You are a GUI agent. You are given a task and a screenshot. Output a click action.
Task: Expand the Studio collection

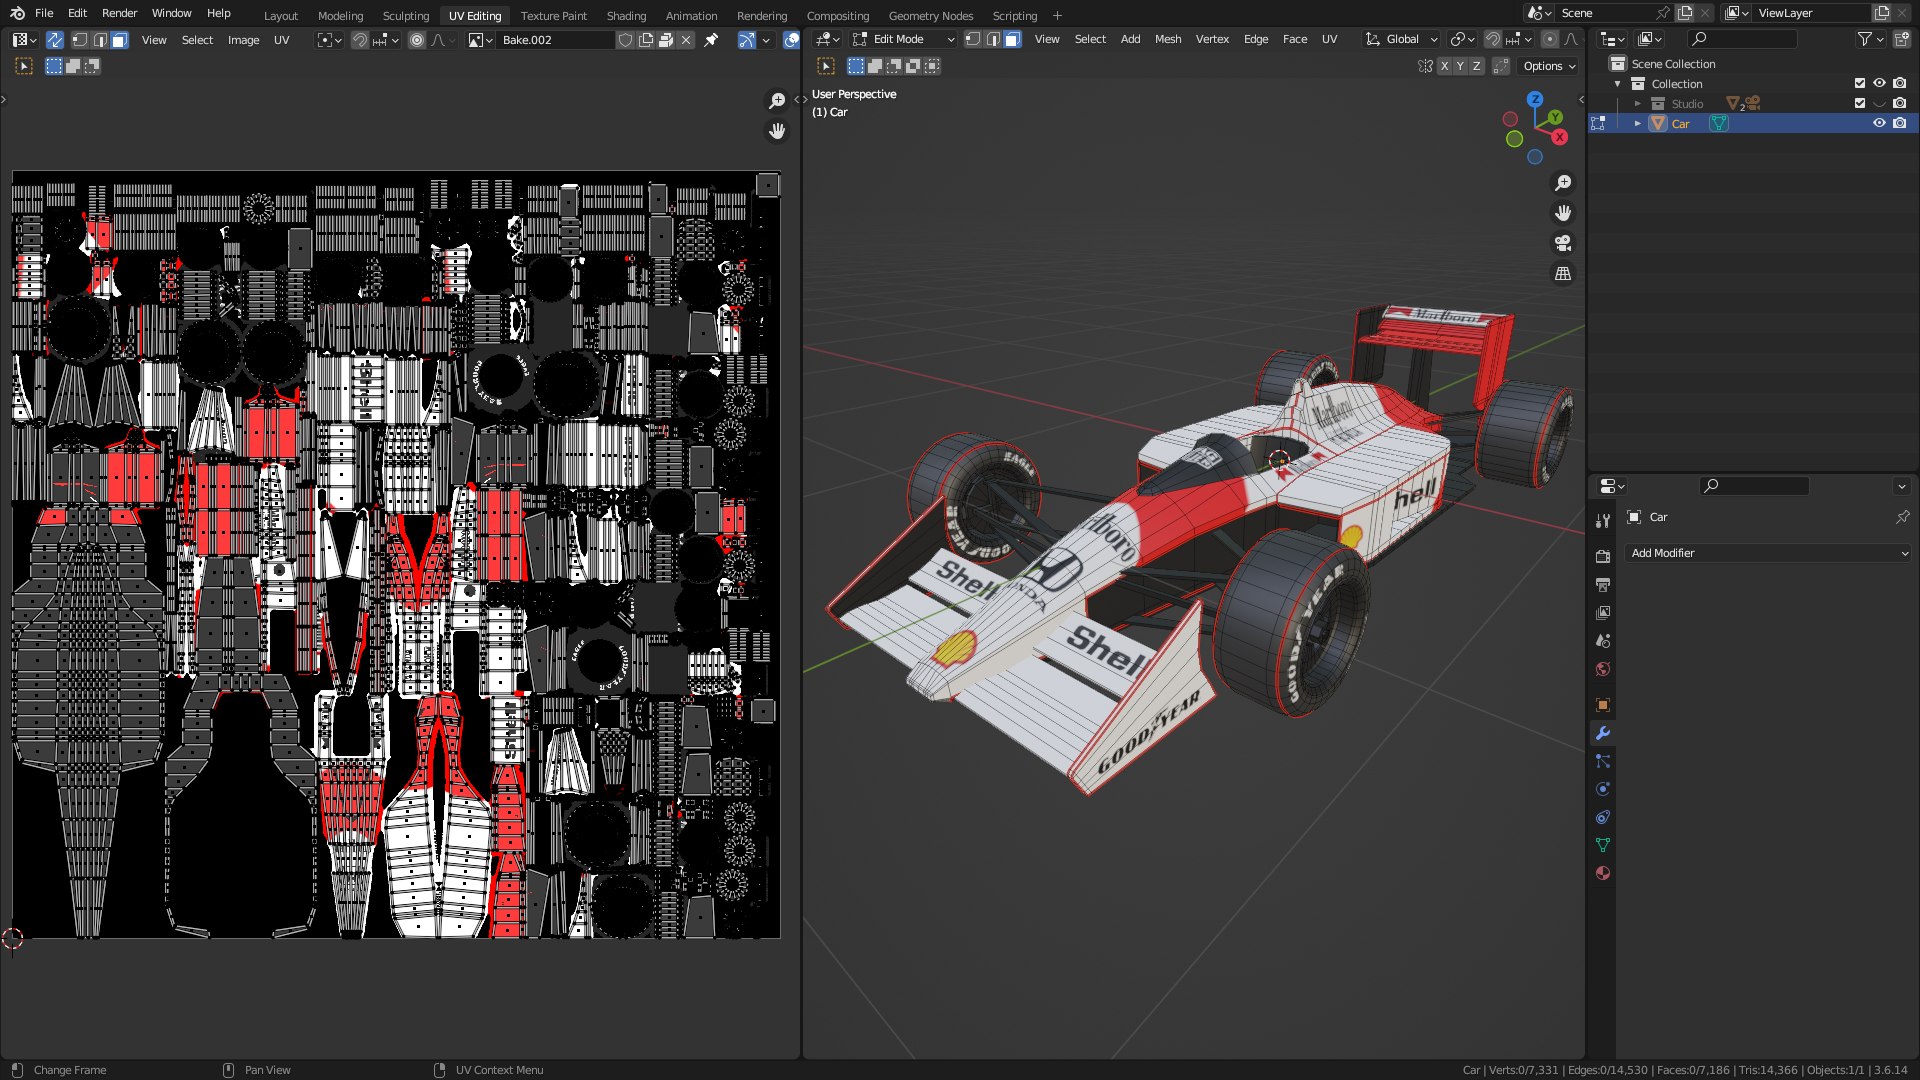(x=1637, y=103)
